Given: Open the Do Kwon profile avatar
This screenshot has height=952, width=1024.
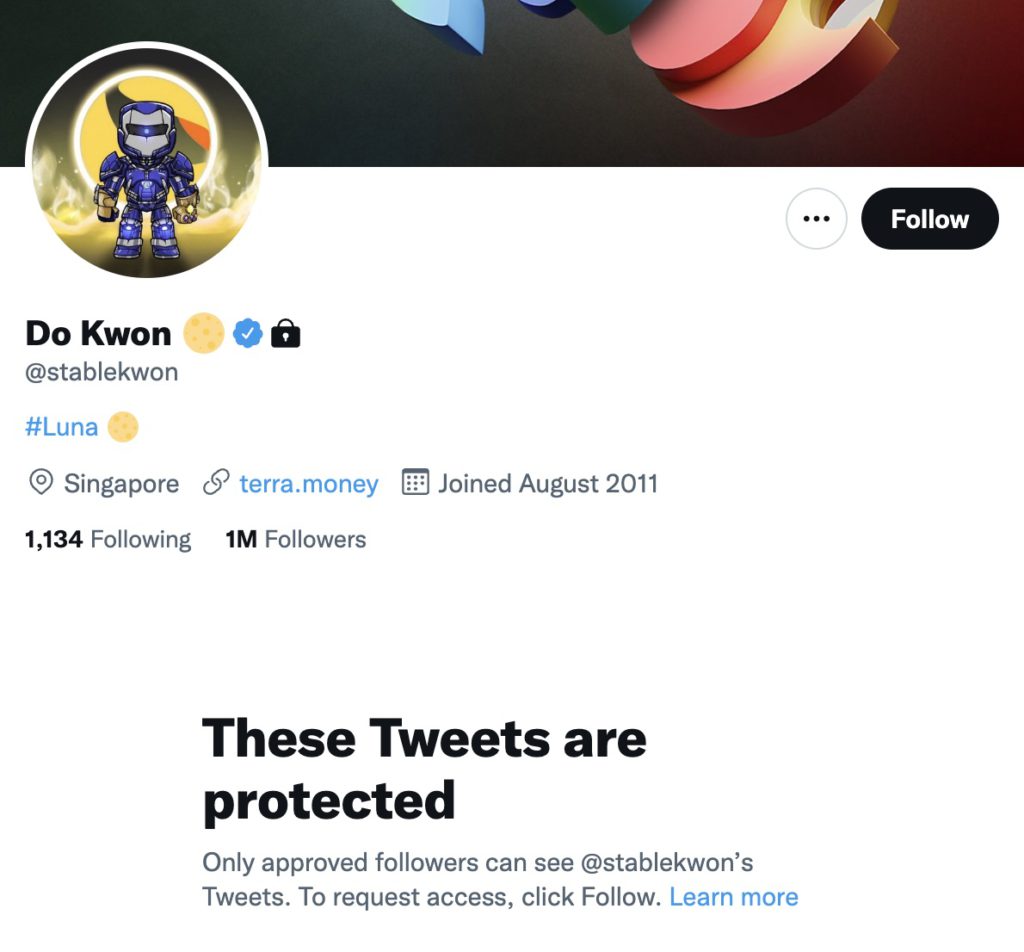Looking at the screenshot, I should pos(147,163).
